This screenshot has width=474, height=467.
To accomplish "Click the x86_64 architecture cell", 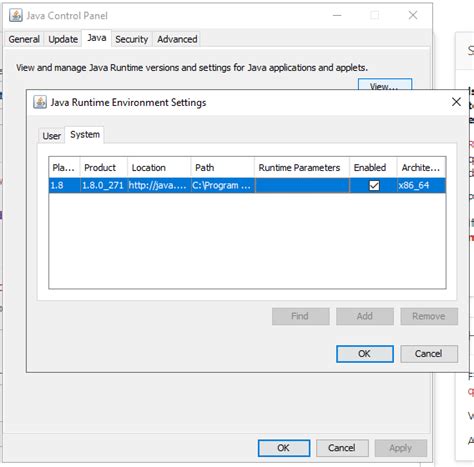I will coord(421,185).
